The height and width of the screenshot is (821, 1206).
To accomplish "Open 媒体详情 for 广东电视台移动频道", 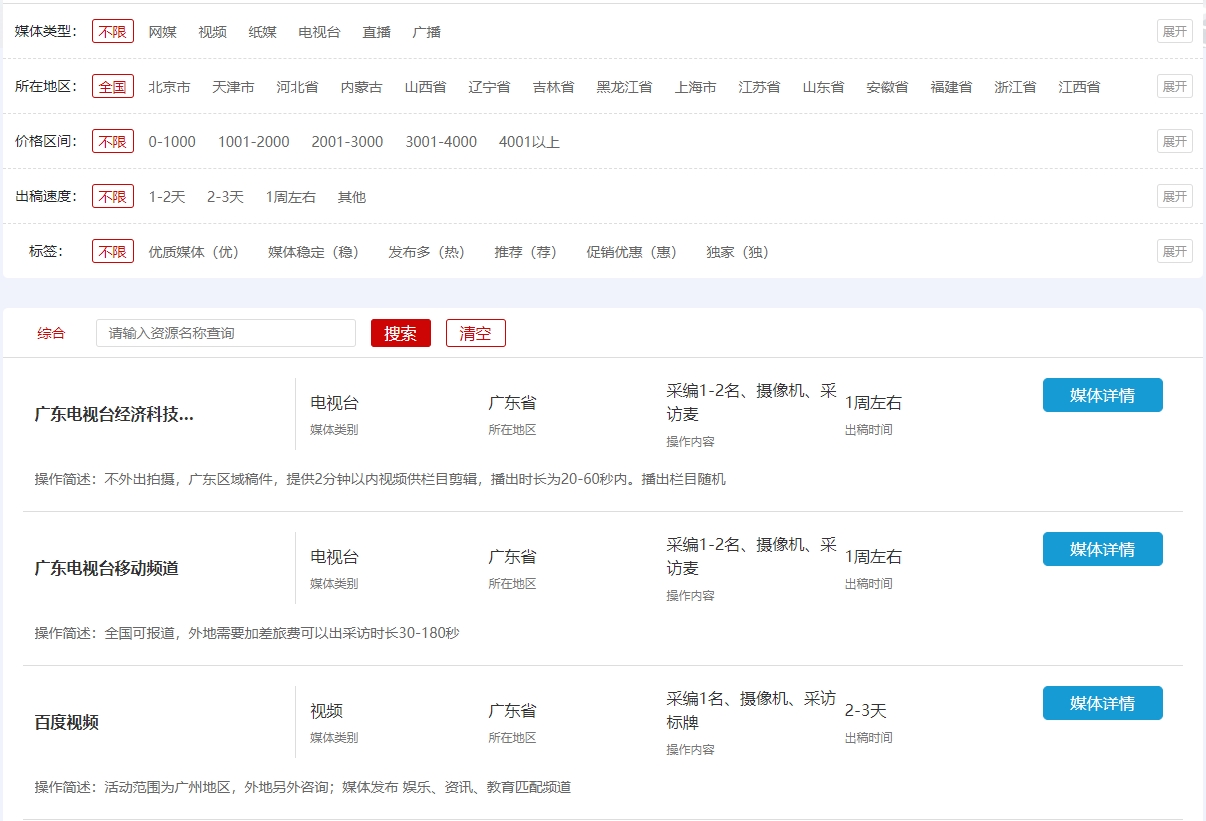I will click(1102, 549).
